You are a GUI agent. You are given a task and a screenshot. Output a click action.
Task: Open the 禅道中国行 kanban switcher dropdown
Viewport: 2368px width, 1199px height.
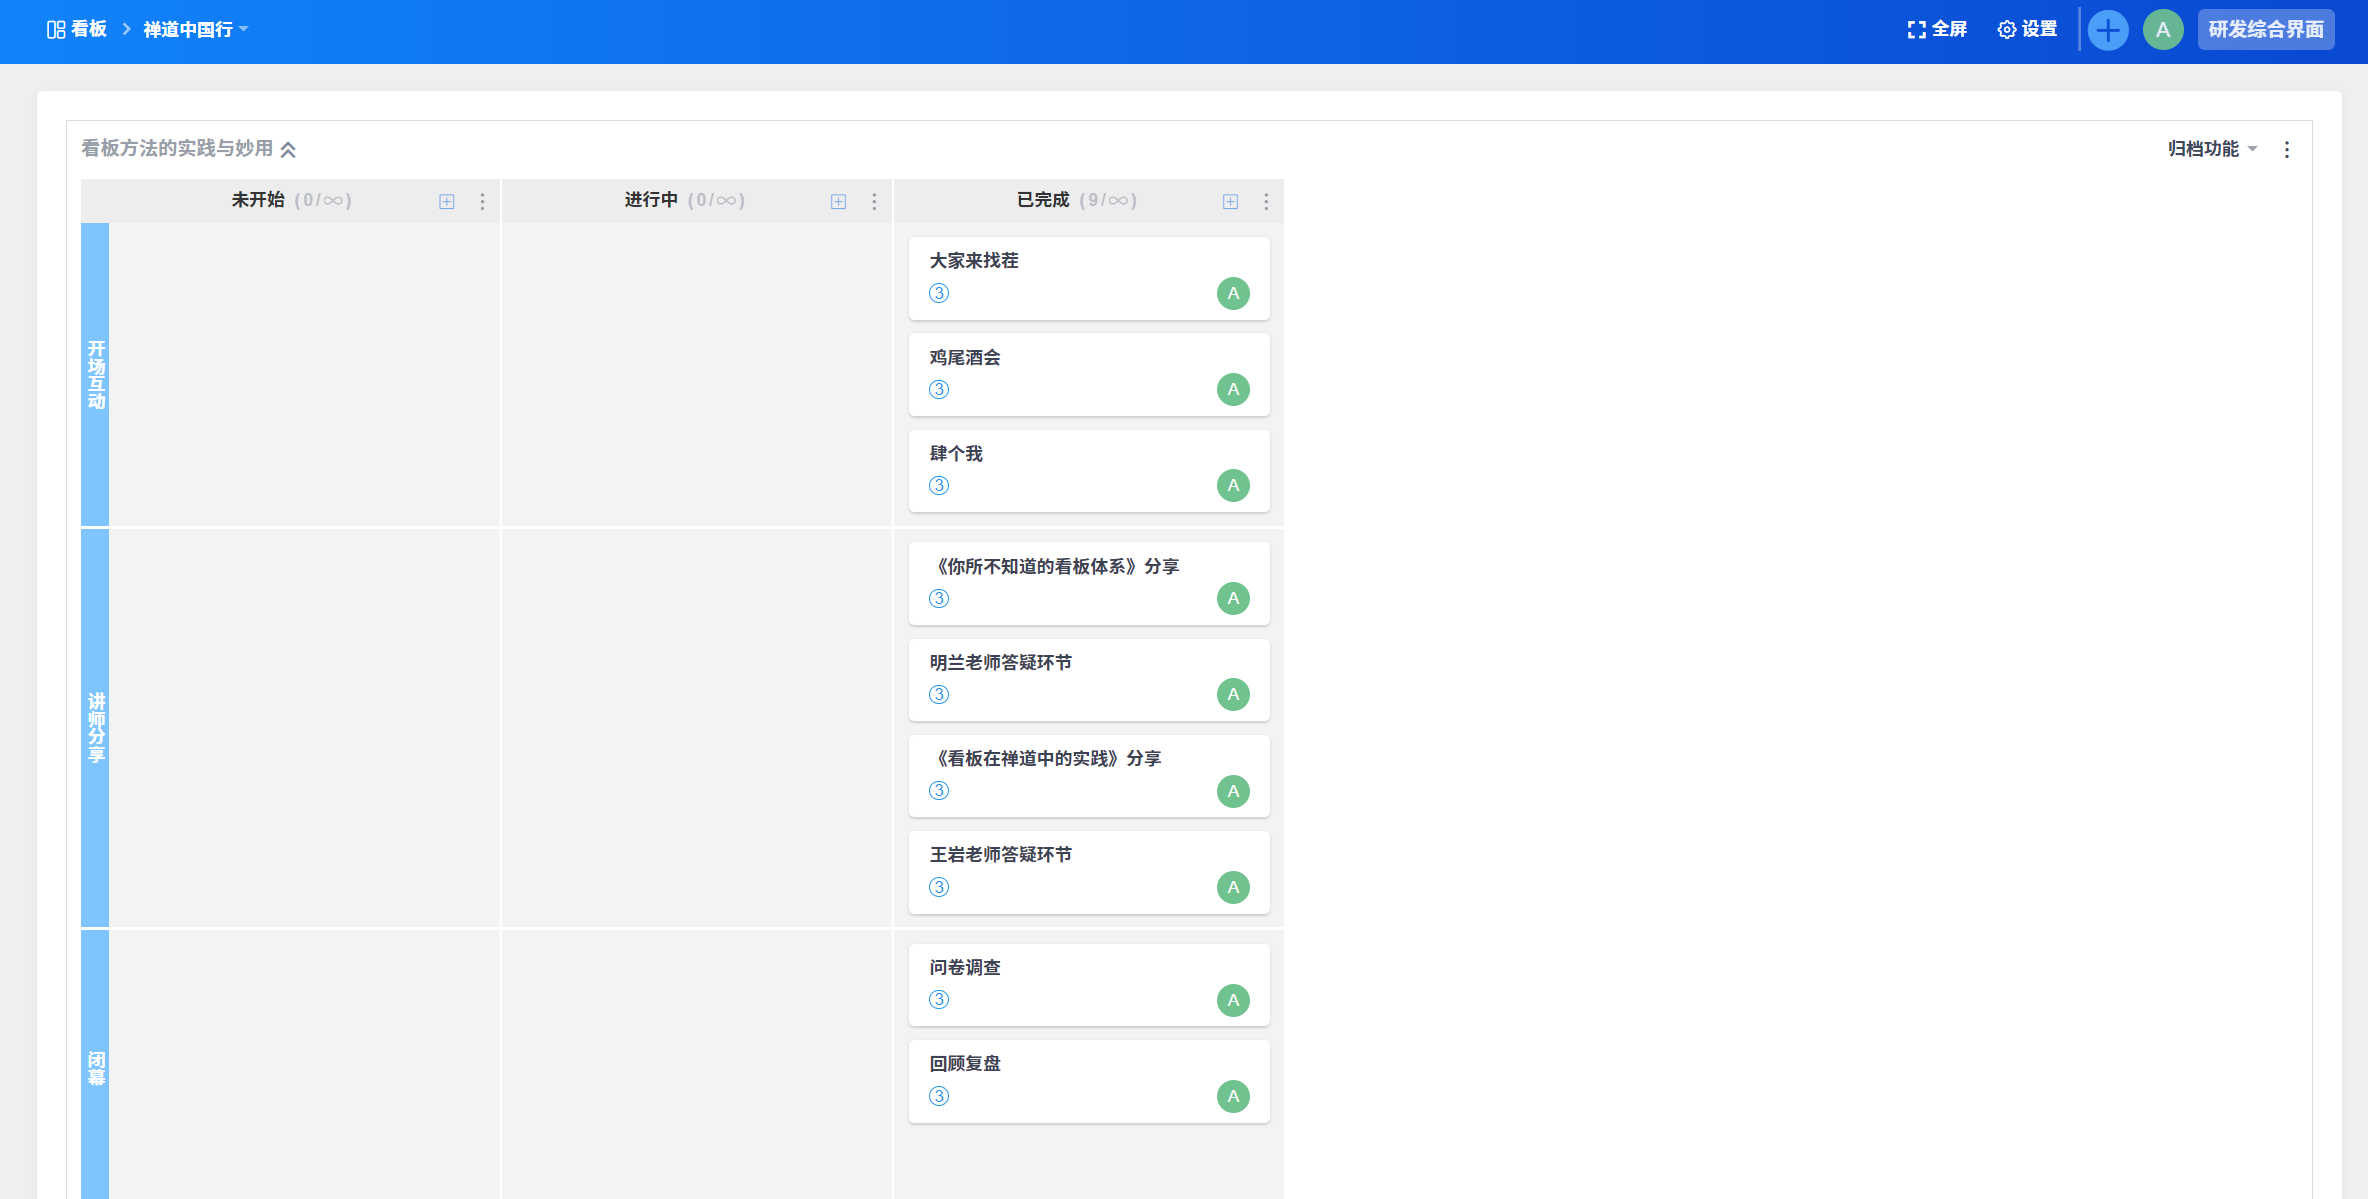click(196, 30)
